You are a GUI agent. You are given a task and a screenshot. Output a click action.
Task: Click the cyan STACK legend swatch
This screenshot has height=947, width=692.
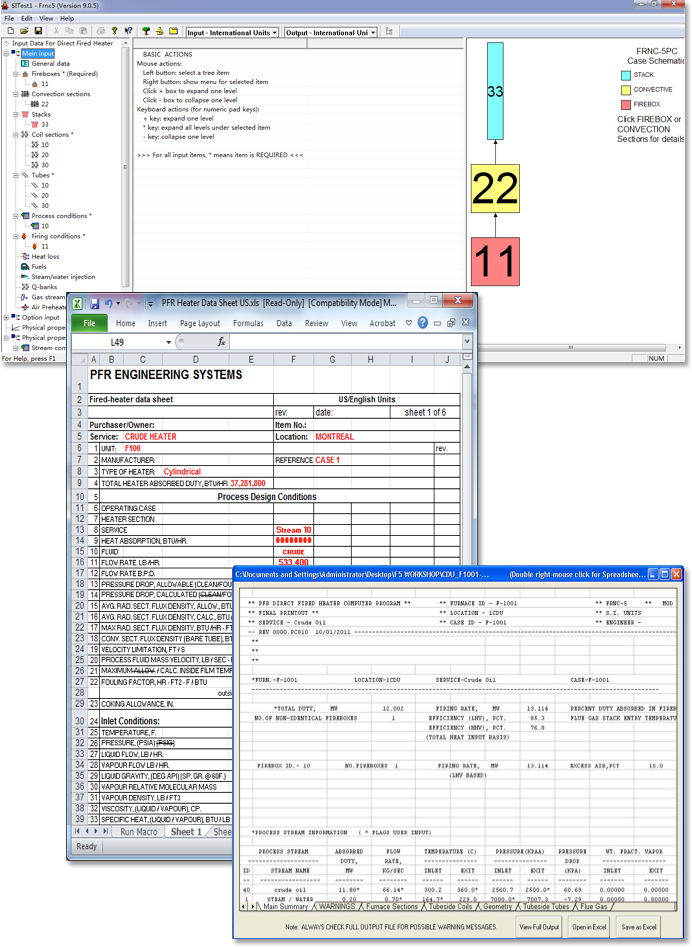626,75
